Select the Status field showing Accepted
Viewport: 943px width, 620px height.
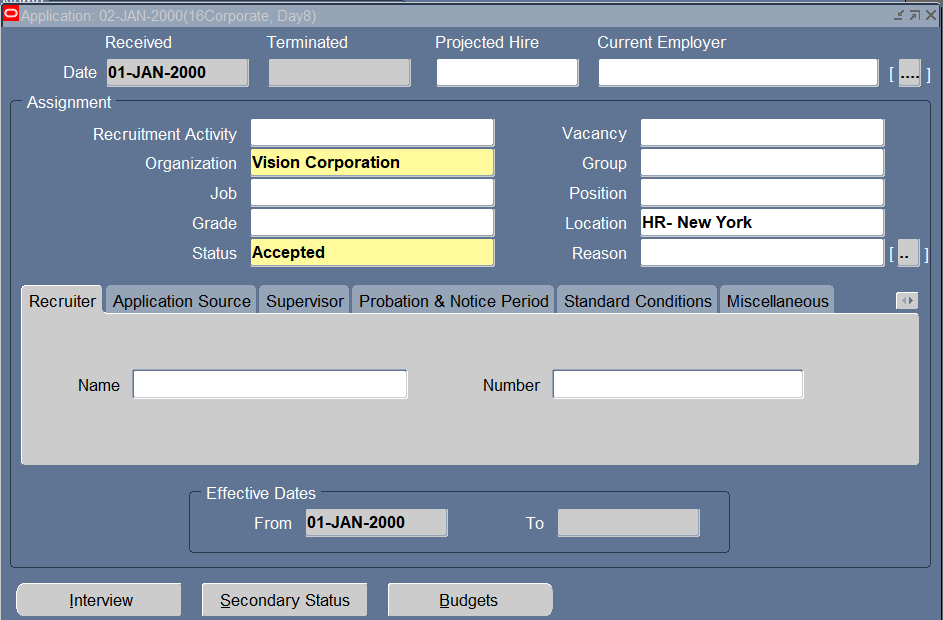click(x=372, y=253)
